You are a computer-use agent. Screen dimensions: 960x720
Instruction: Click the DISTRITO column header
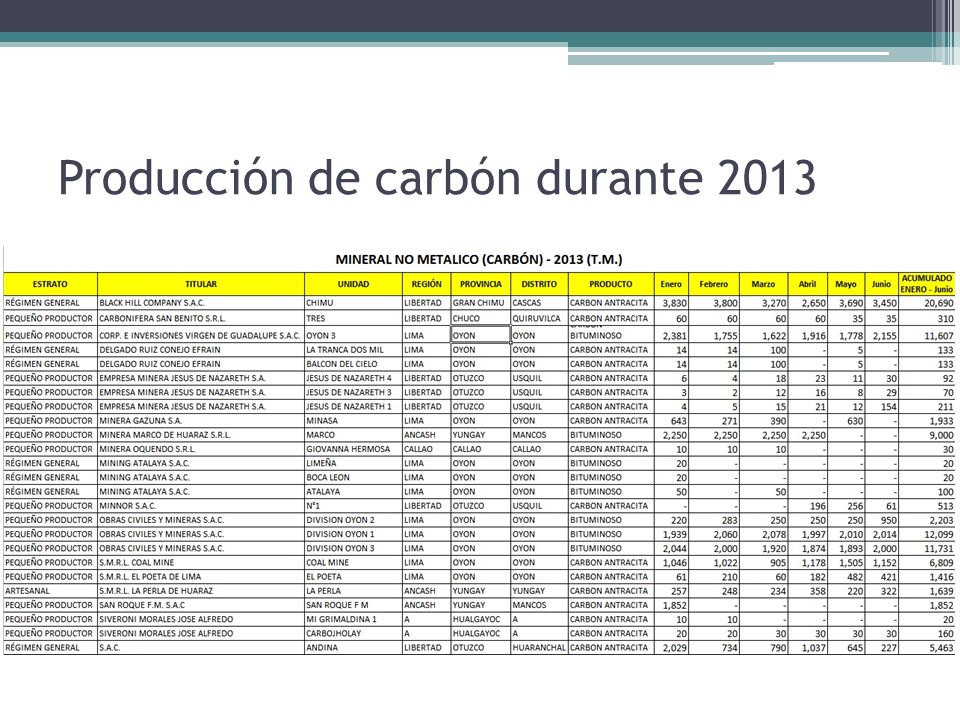[x=539, y=284]
